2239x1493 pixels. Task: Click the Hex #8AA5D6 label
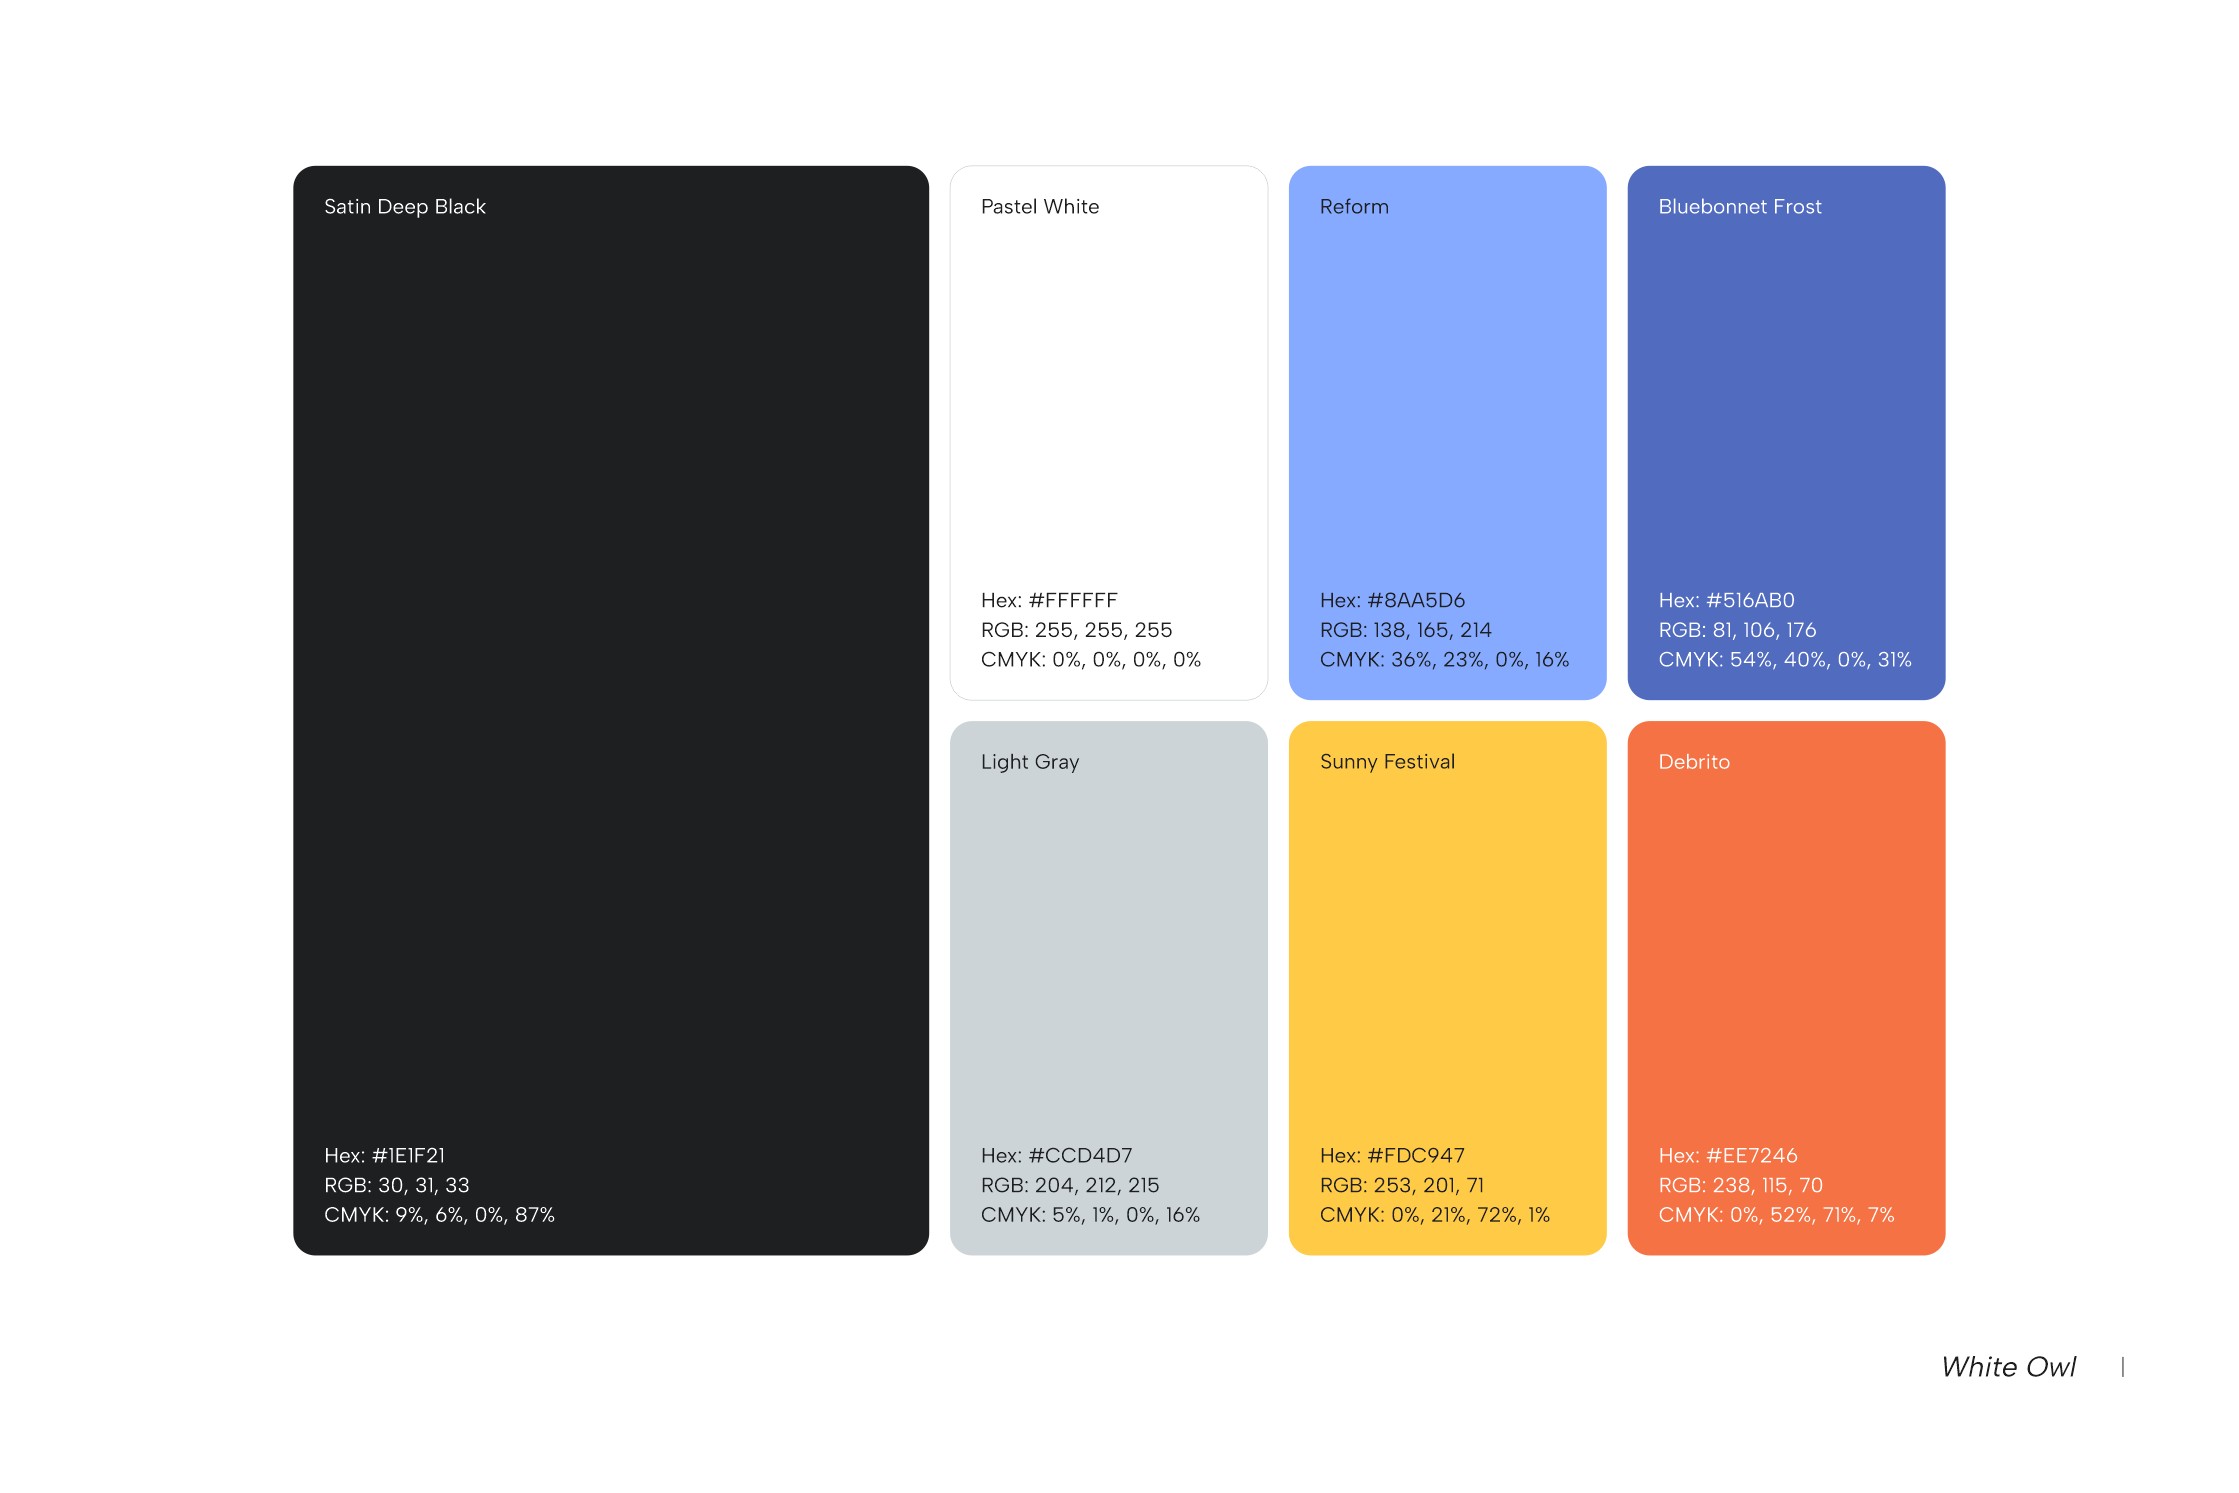point(1391,600)
